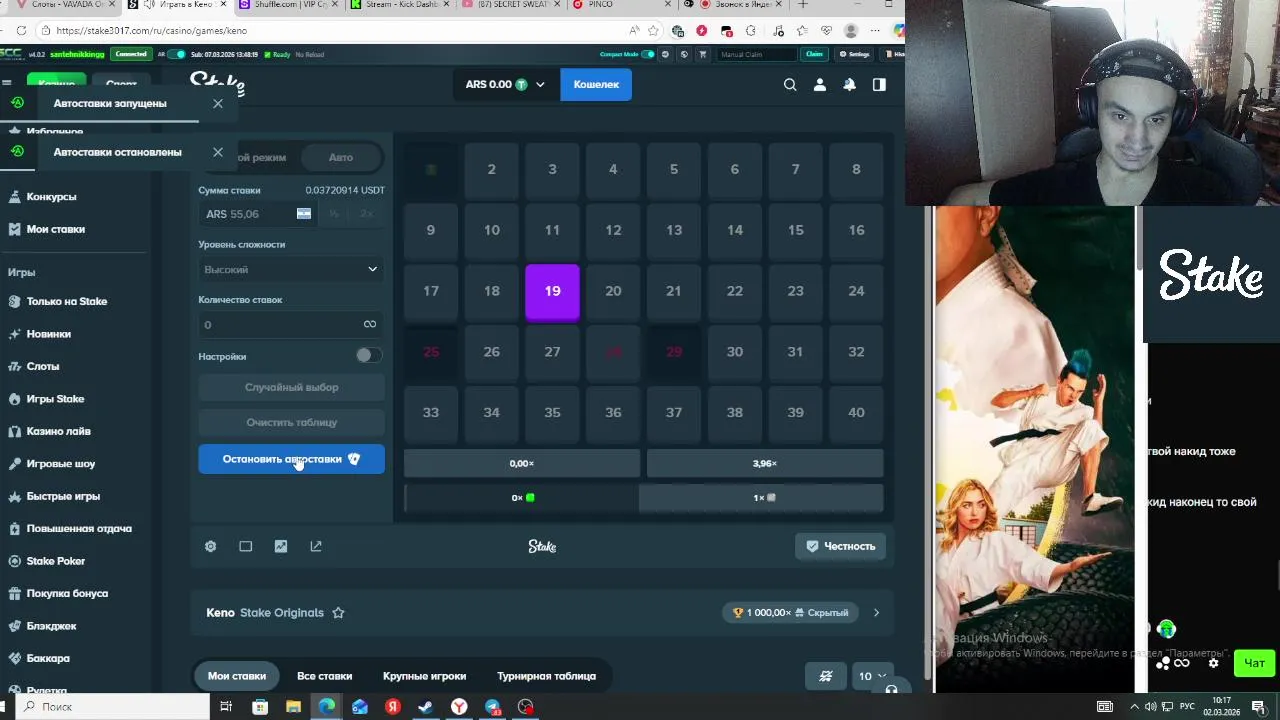
Task: Expand Keno info panel chevron arrow
Action: pos(876,613)
